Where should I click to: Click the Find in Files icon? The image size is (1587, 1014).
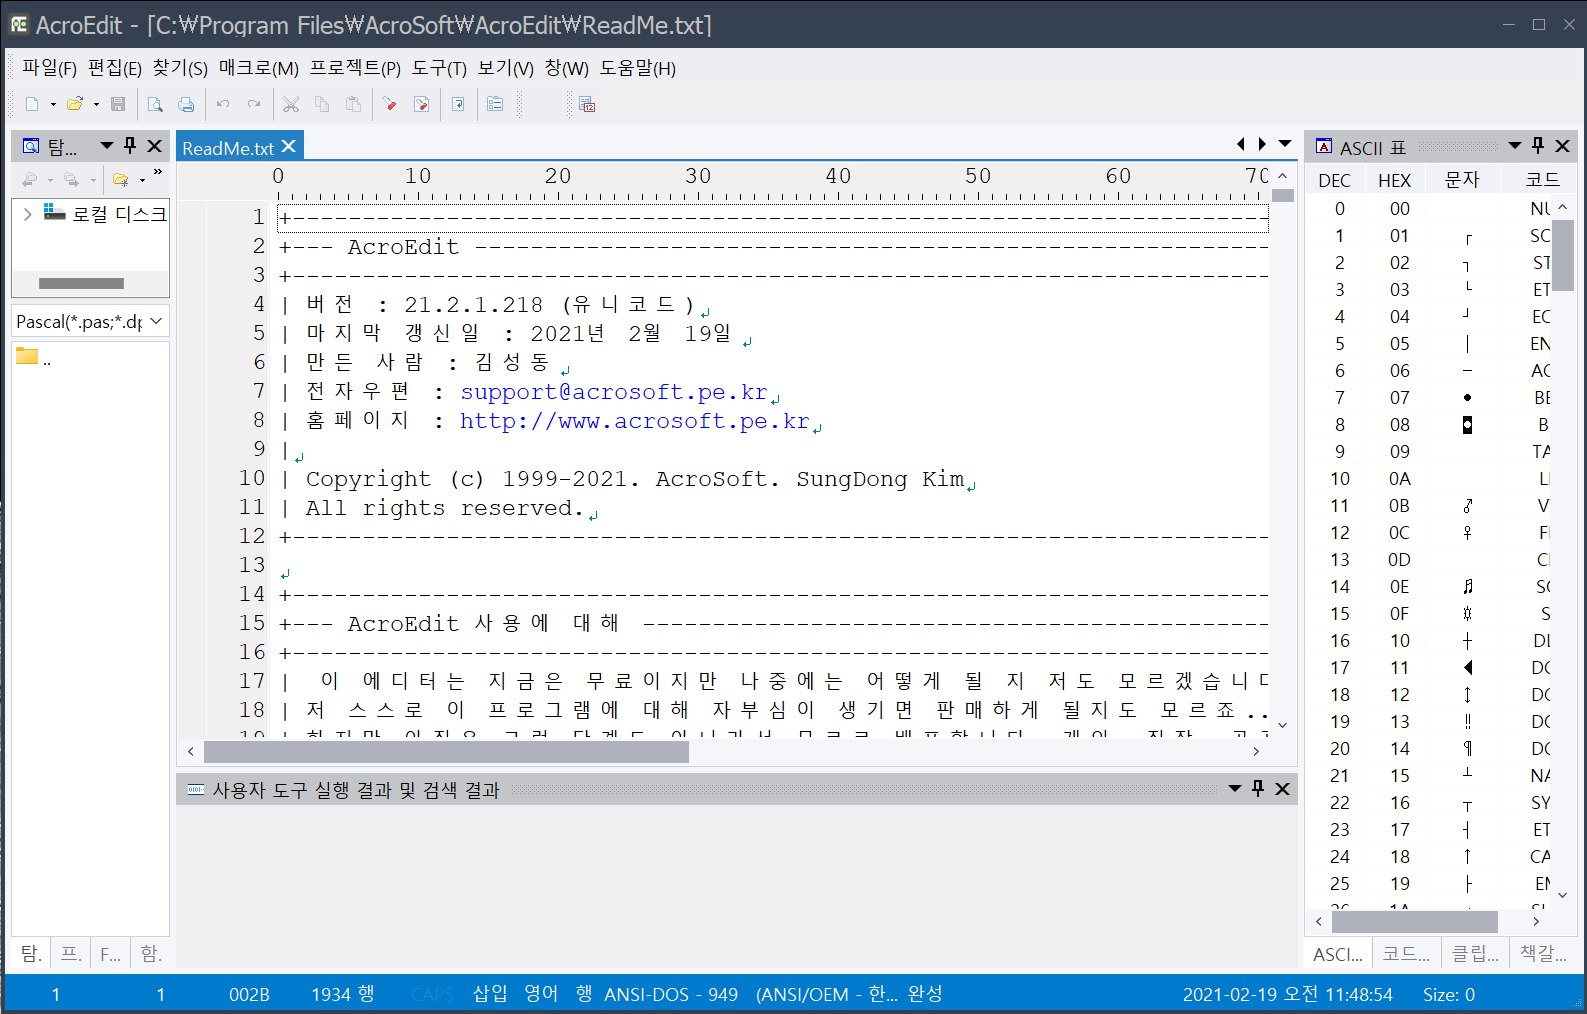tap(421, 104)
